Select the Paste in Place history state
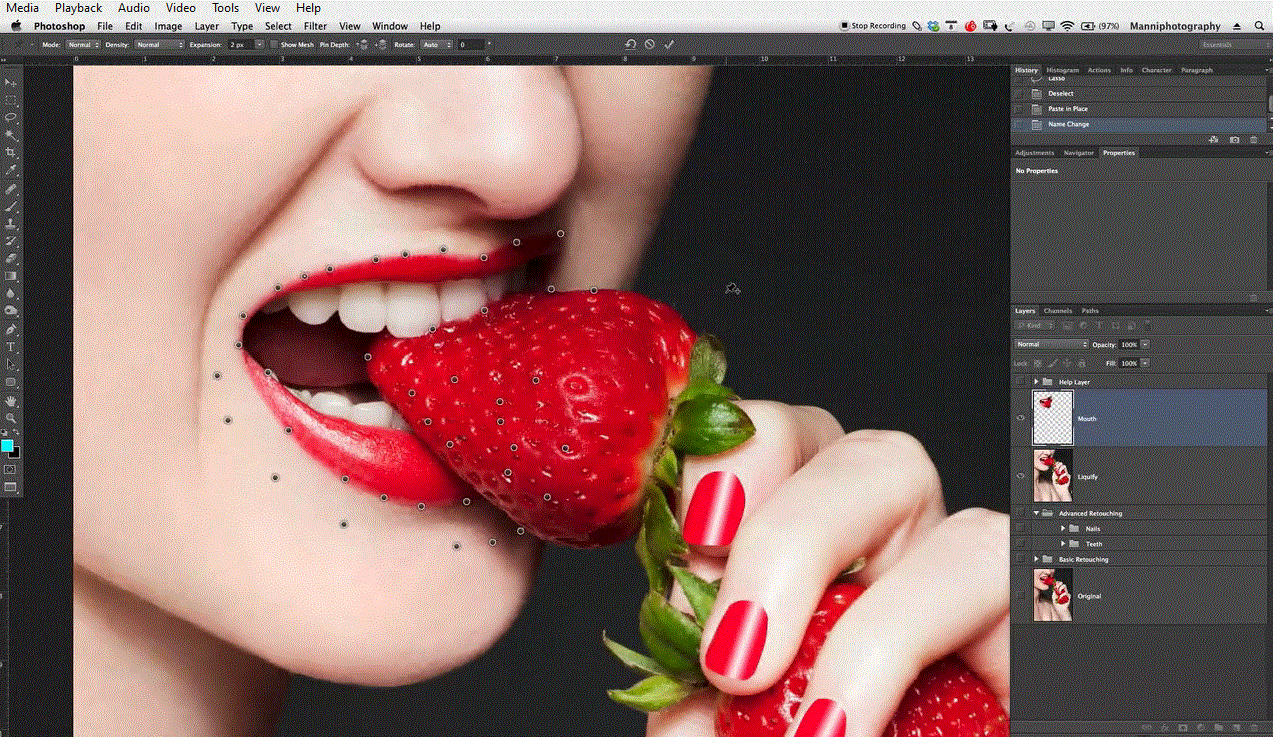 click(x=1068, y=109)
